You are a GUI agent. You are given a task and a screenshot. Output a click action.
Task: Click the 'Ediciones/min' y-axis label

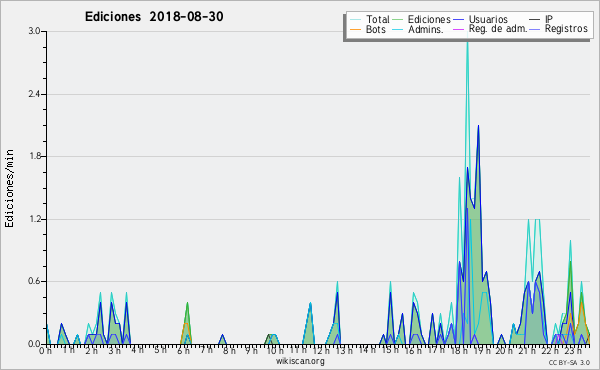pyautogui.click(x=9, y=188)
